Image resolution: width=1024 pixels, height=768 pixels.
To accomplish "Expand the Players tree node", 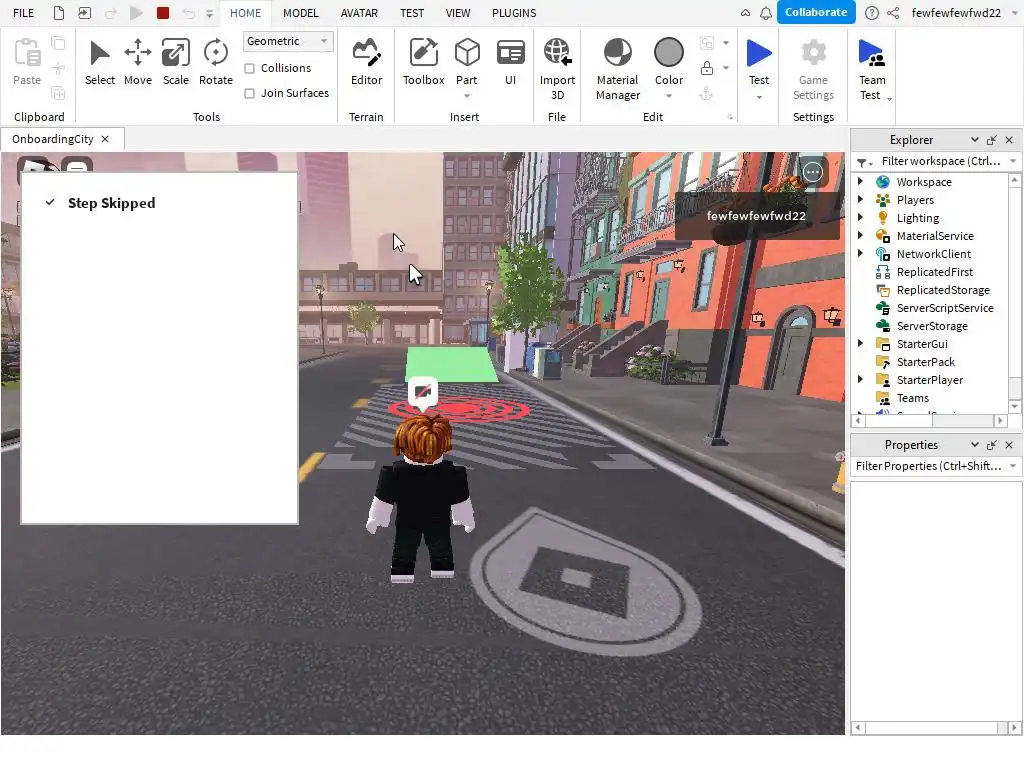I will [x=860, y=199].
